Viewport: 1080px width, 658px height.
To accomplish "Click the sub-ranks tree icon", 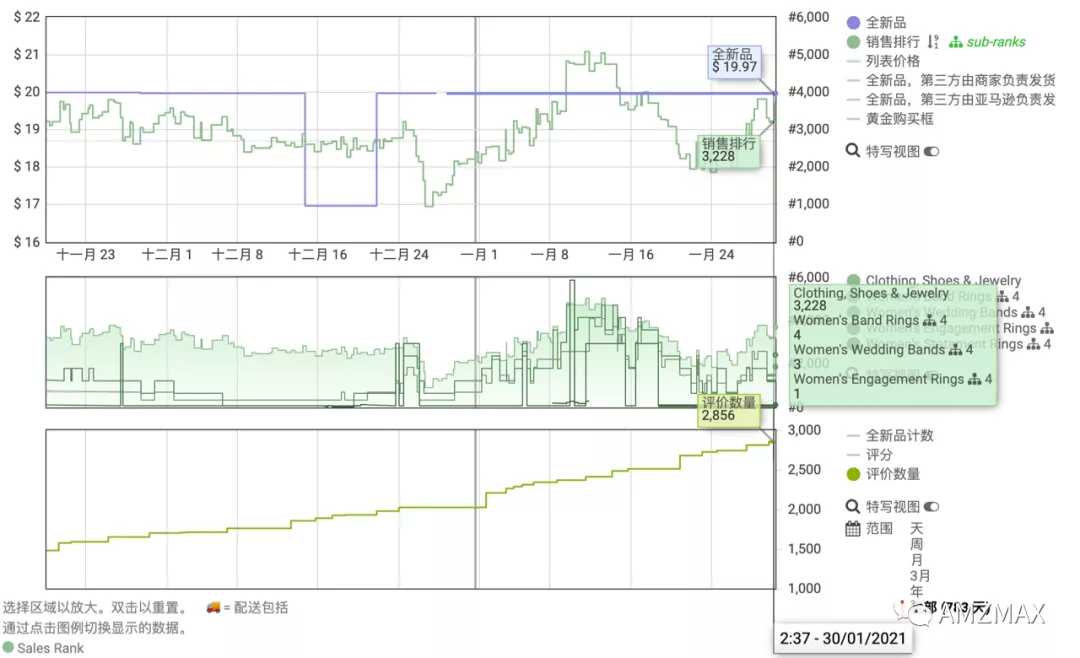I will pyautogui.click(x=955, y=43).
